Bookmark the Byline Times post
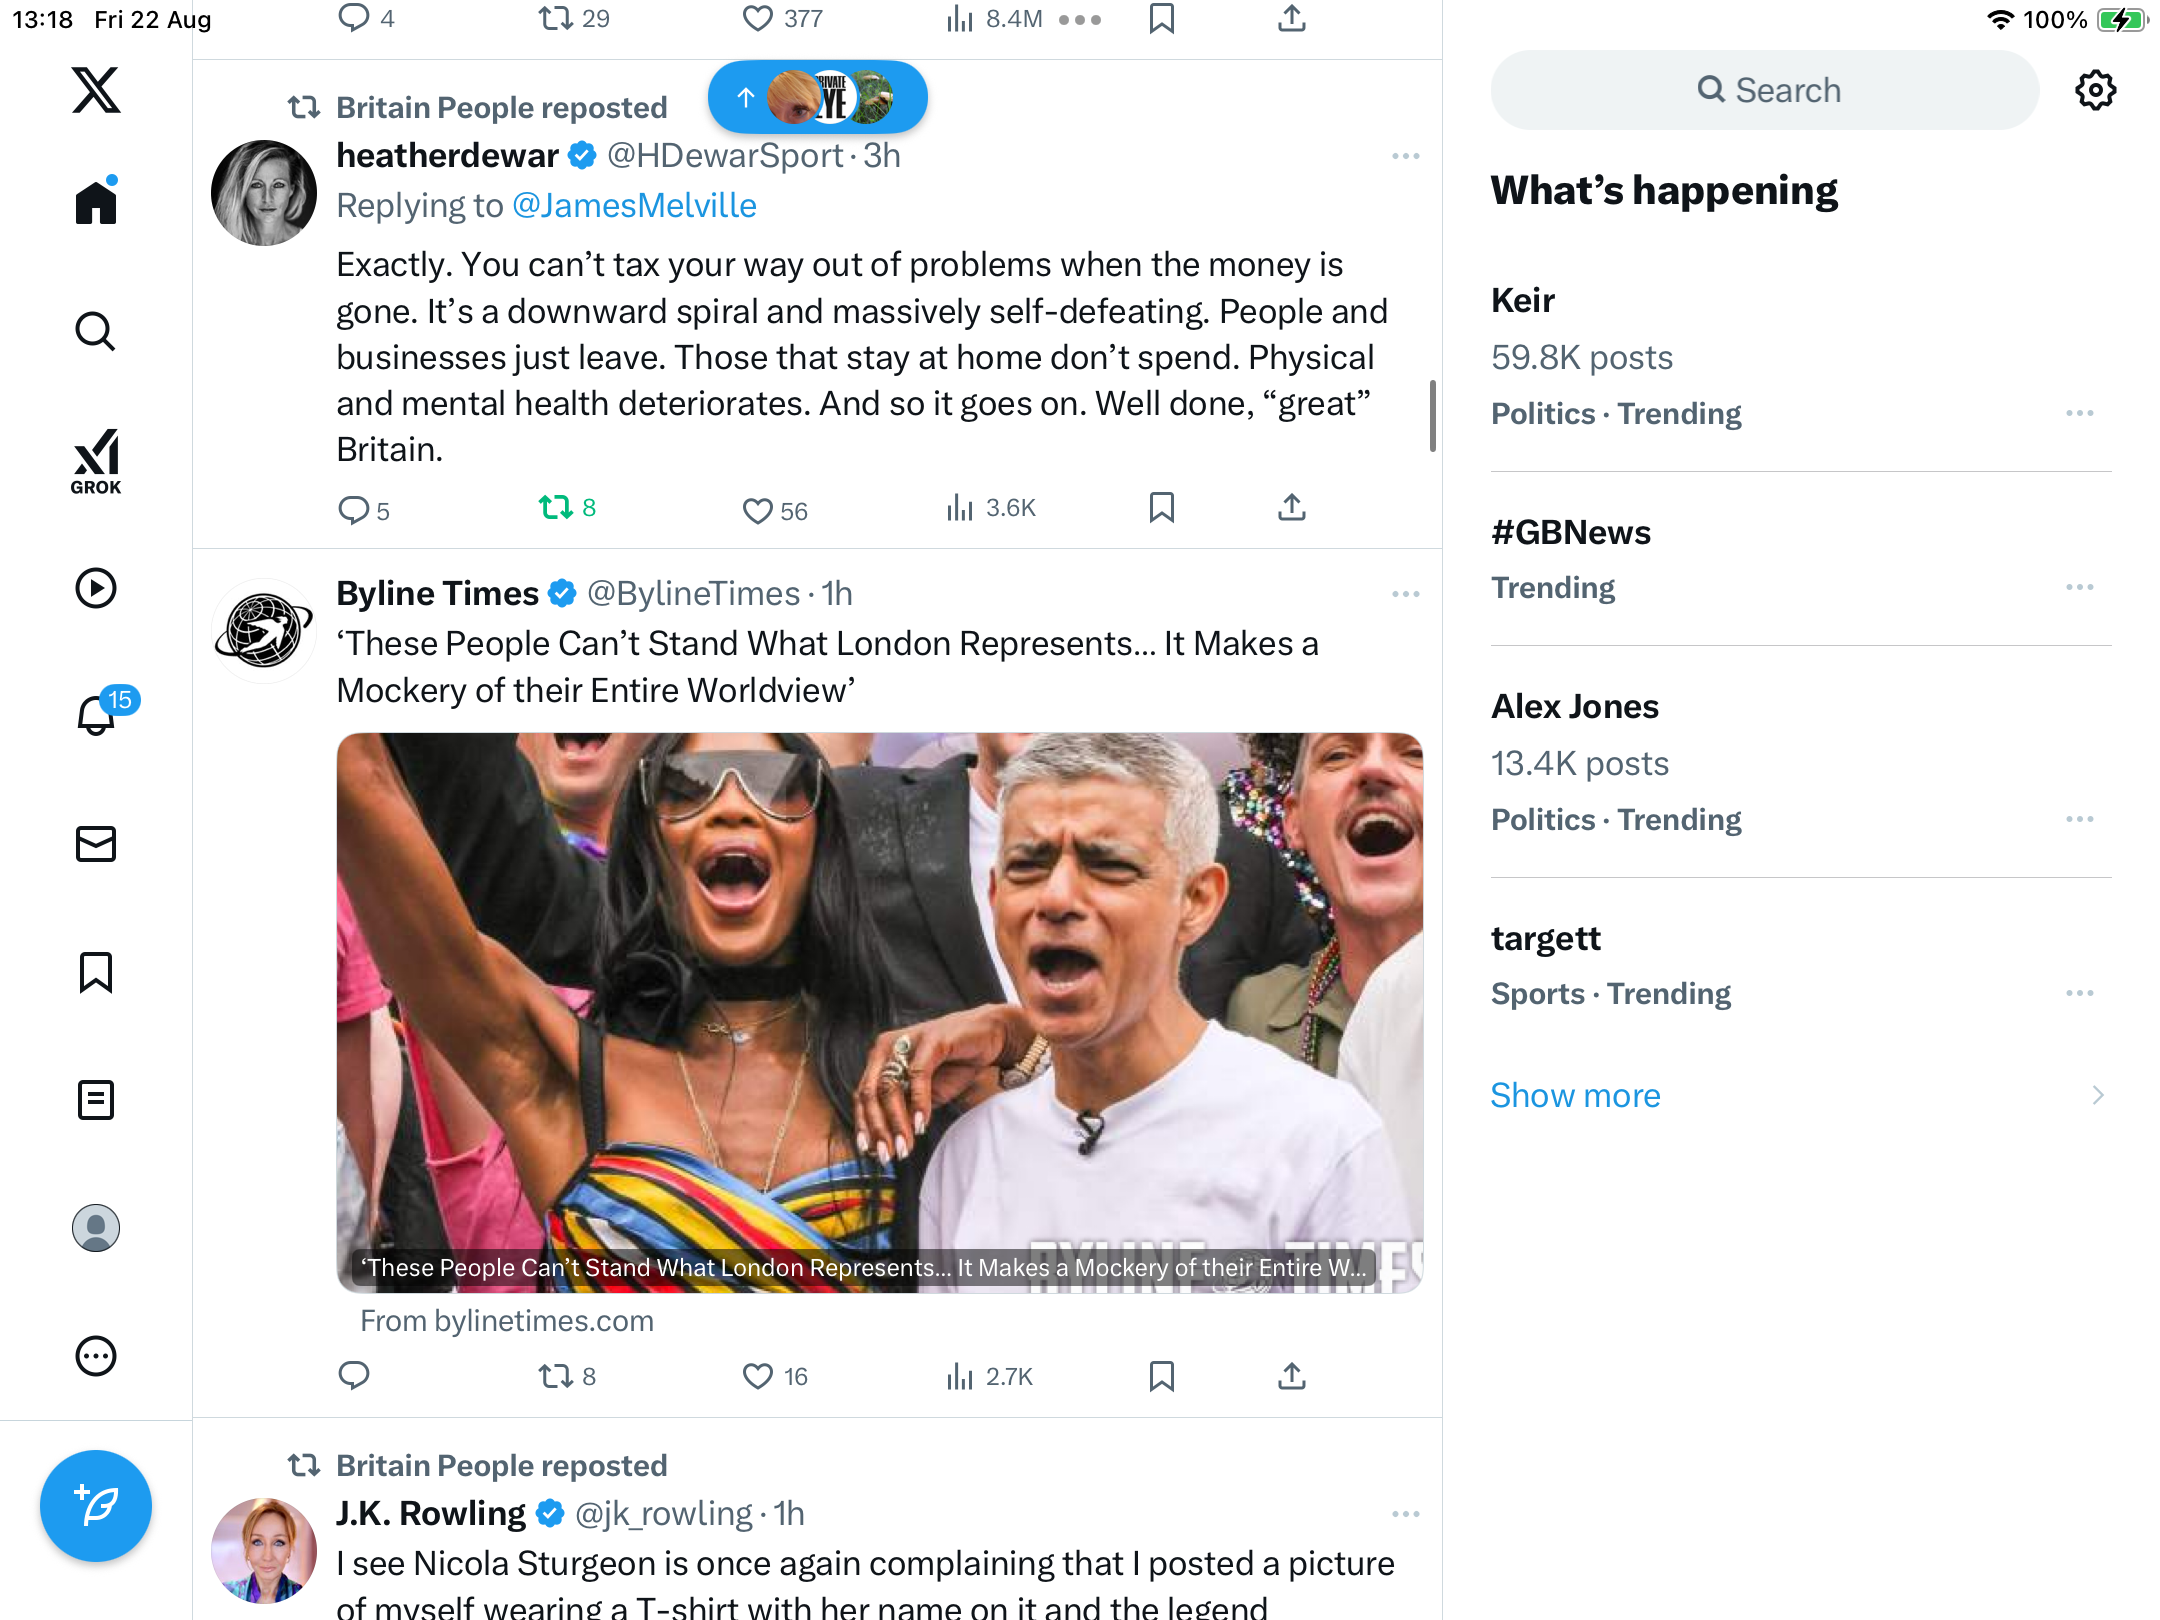This screenshot has width=2160, height=1620. (x=1161, y=1376)
